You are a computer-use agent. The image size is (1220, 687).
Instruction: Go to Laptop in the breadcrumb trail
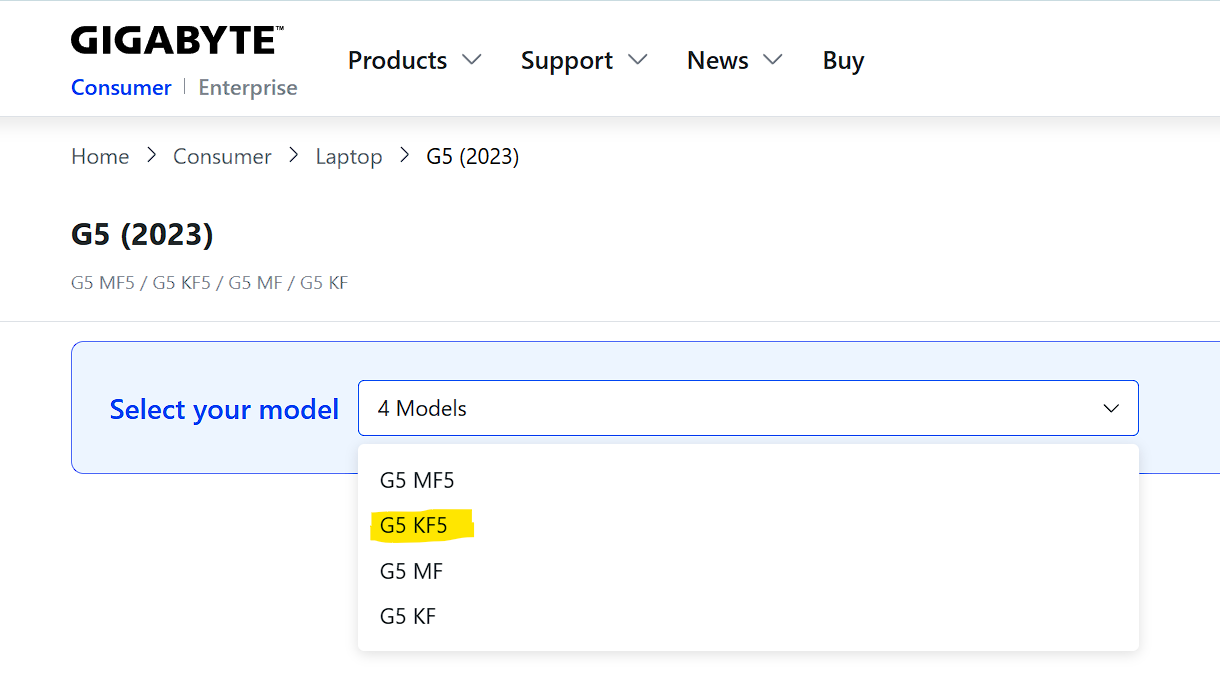(x=349, y=157)
